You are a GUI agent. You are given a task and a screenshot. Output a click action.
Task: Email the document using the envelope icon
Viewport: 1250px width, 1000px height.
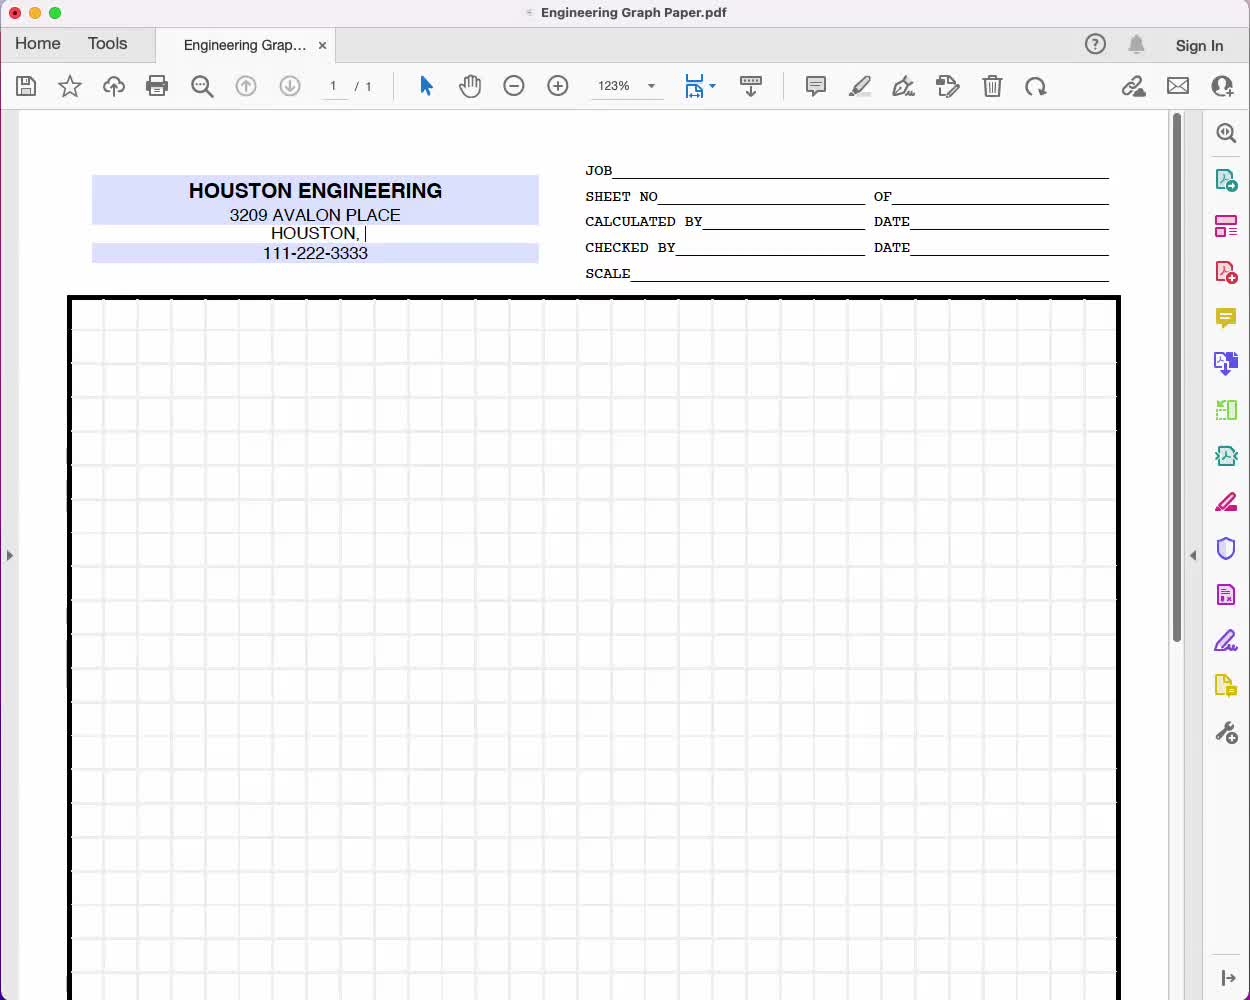(1178, 86)
